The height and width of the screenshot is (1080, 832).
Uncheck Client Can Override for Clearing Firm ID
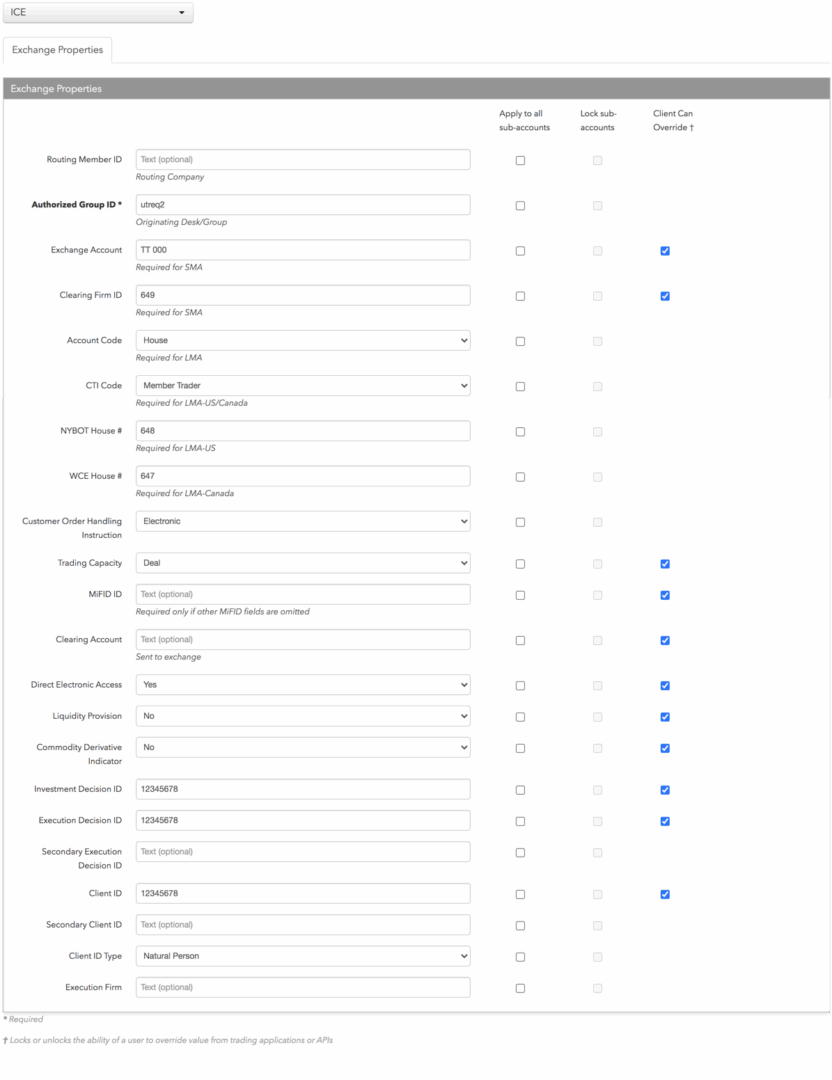click(665, 296)
